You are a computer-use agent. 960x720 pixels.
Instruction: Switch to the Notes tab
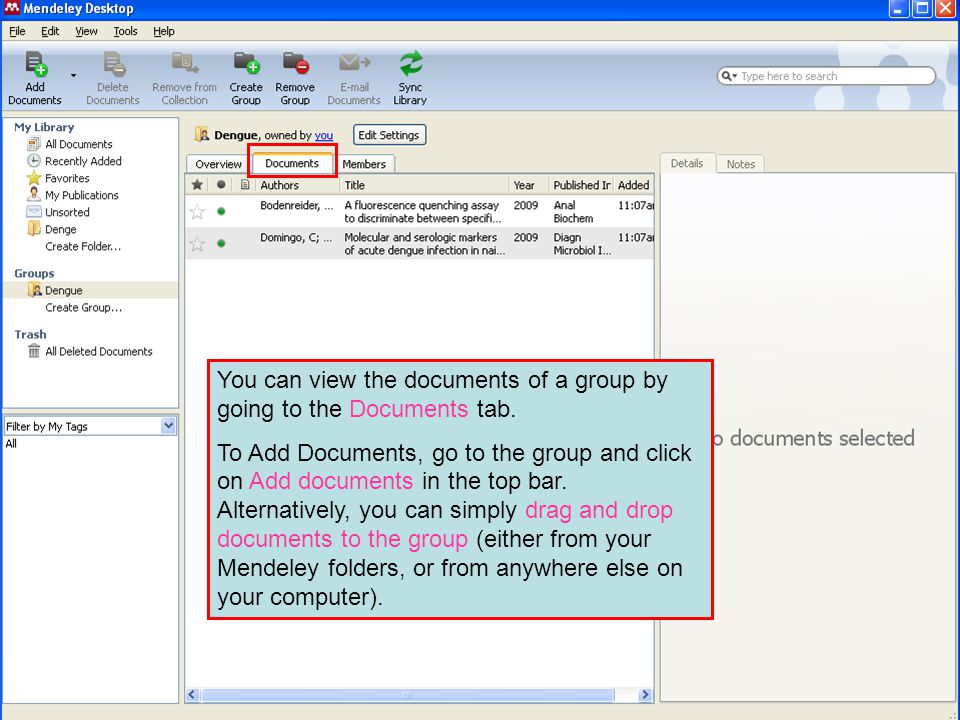(x=741, y=164)
